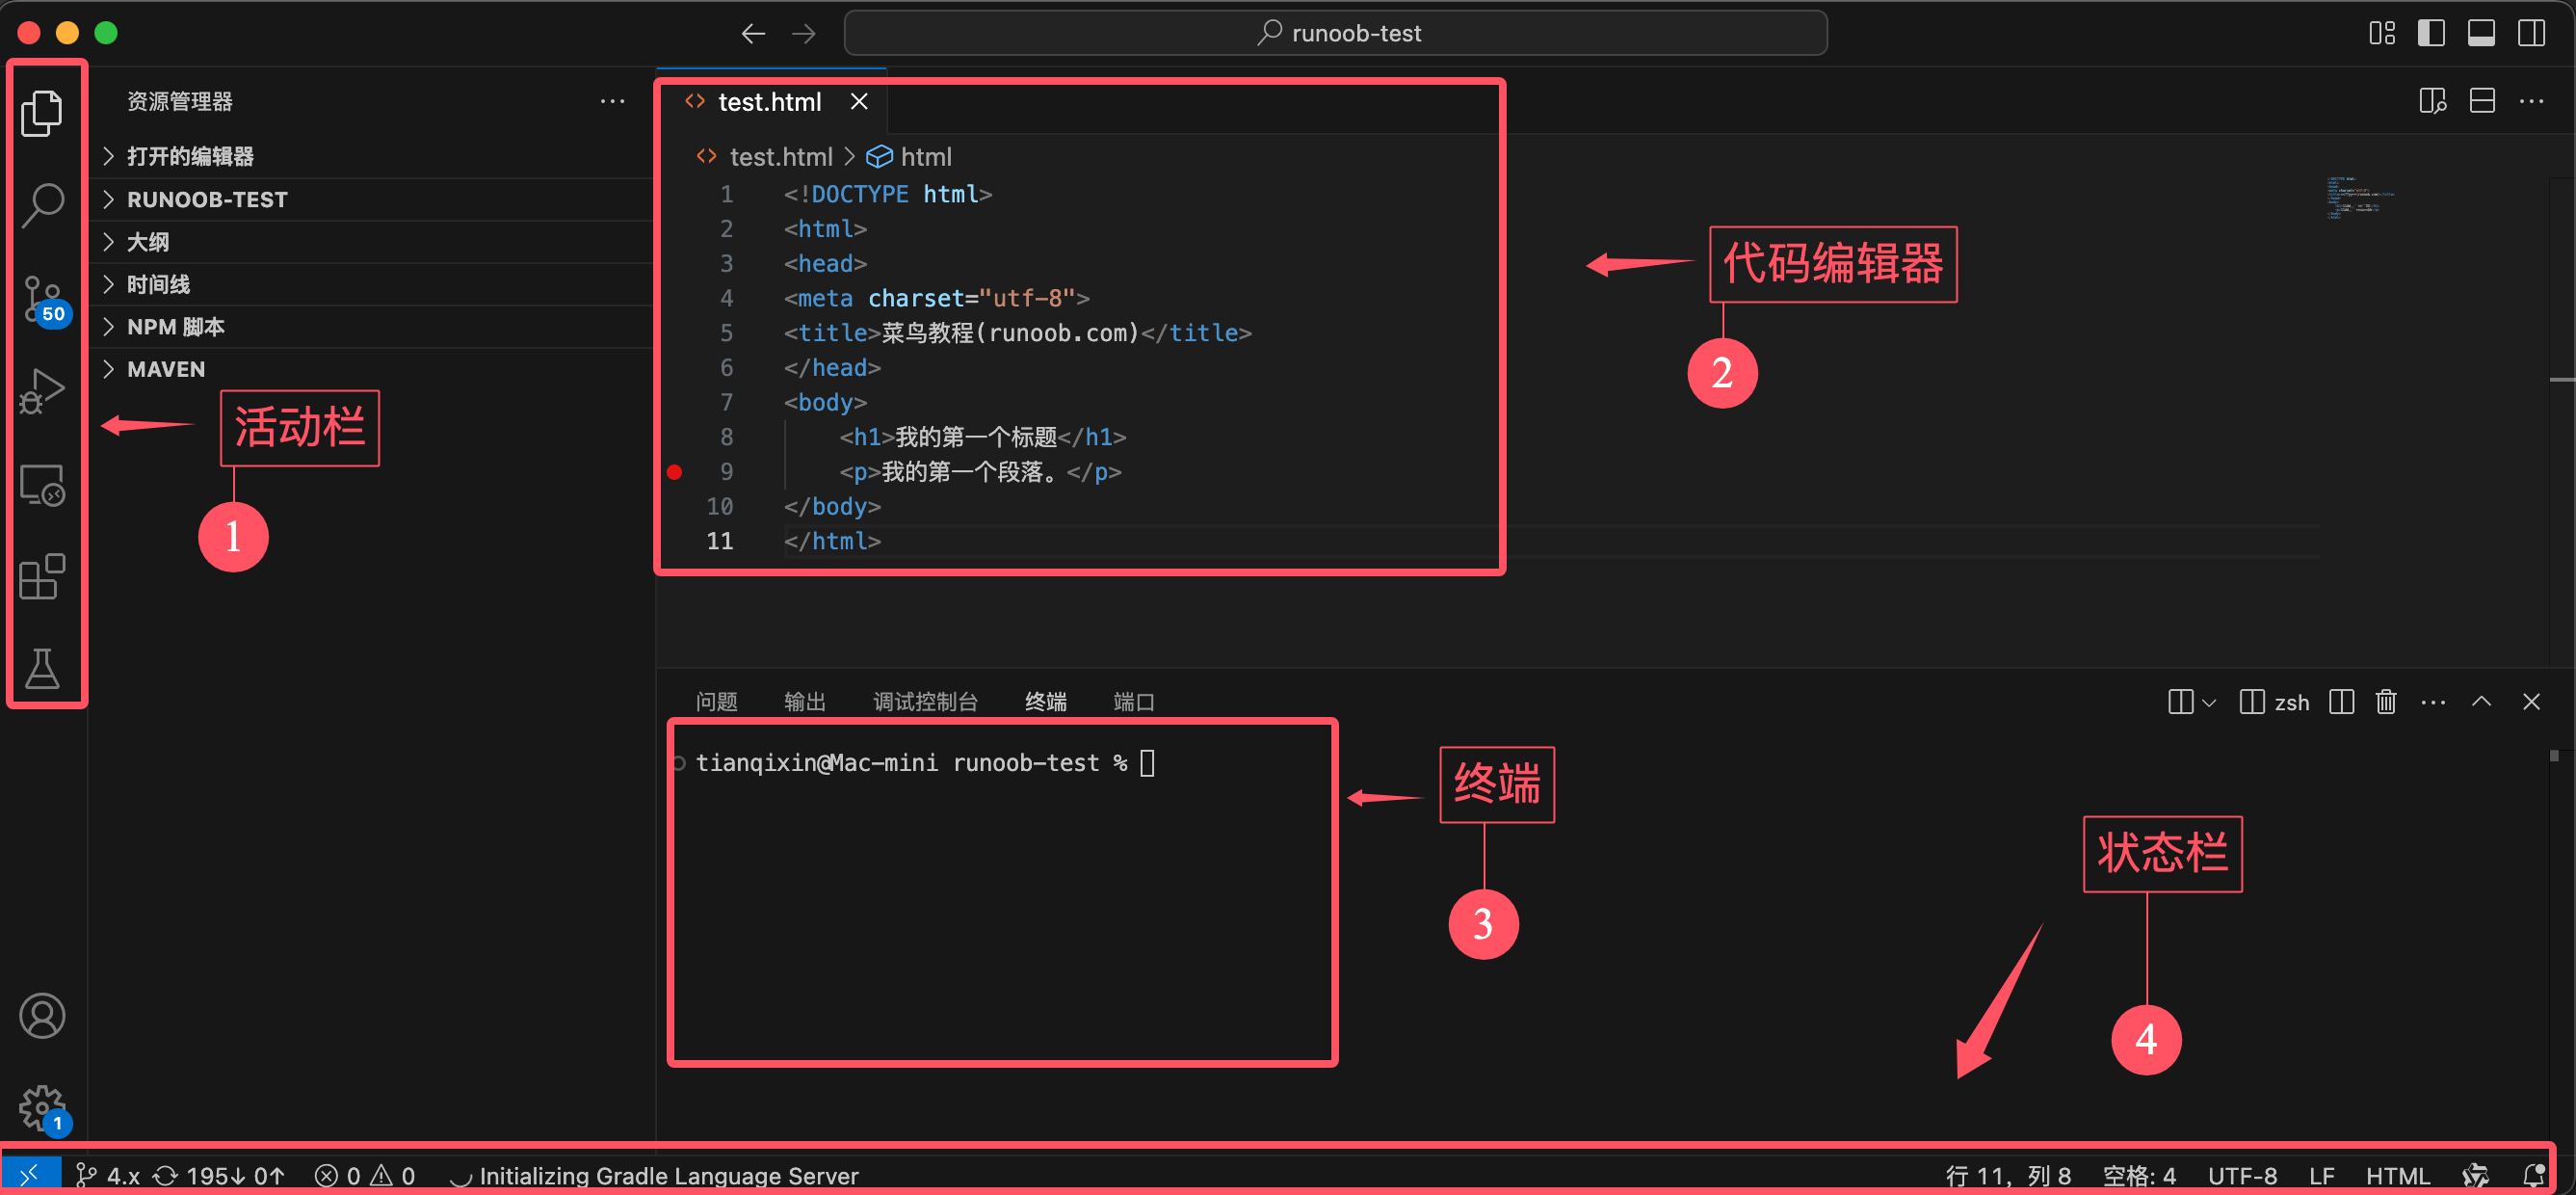This screenshot has width=2576, height=1195.
Task: Click the Accounts icon in activity bar
Action: pyautogui.click(x=42, y=1016)
